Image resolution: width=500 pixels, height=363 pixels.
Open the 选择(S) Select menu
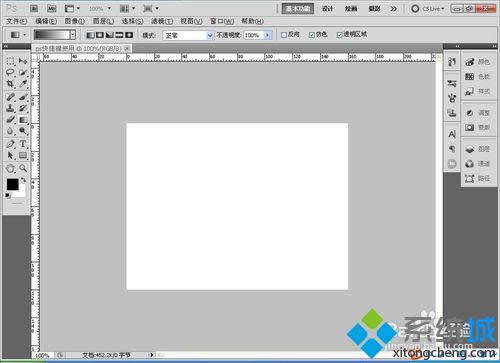click(132, 21)
